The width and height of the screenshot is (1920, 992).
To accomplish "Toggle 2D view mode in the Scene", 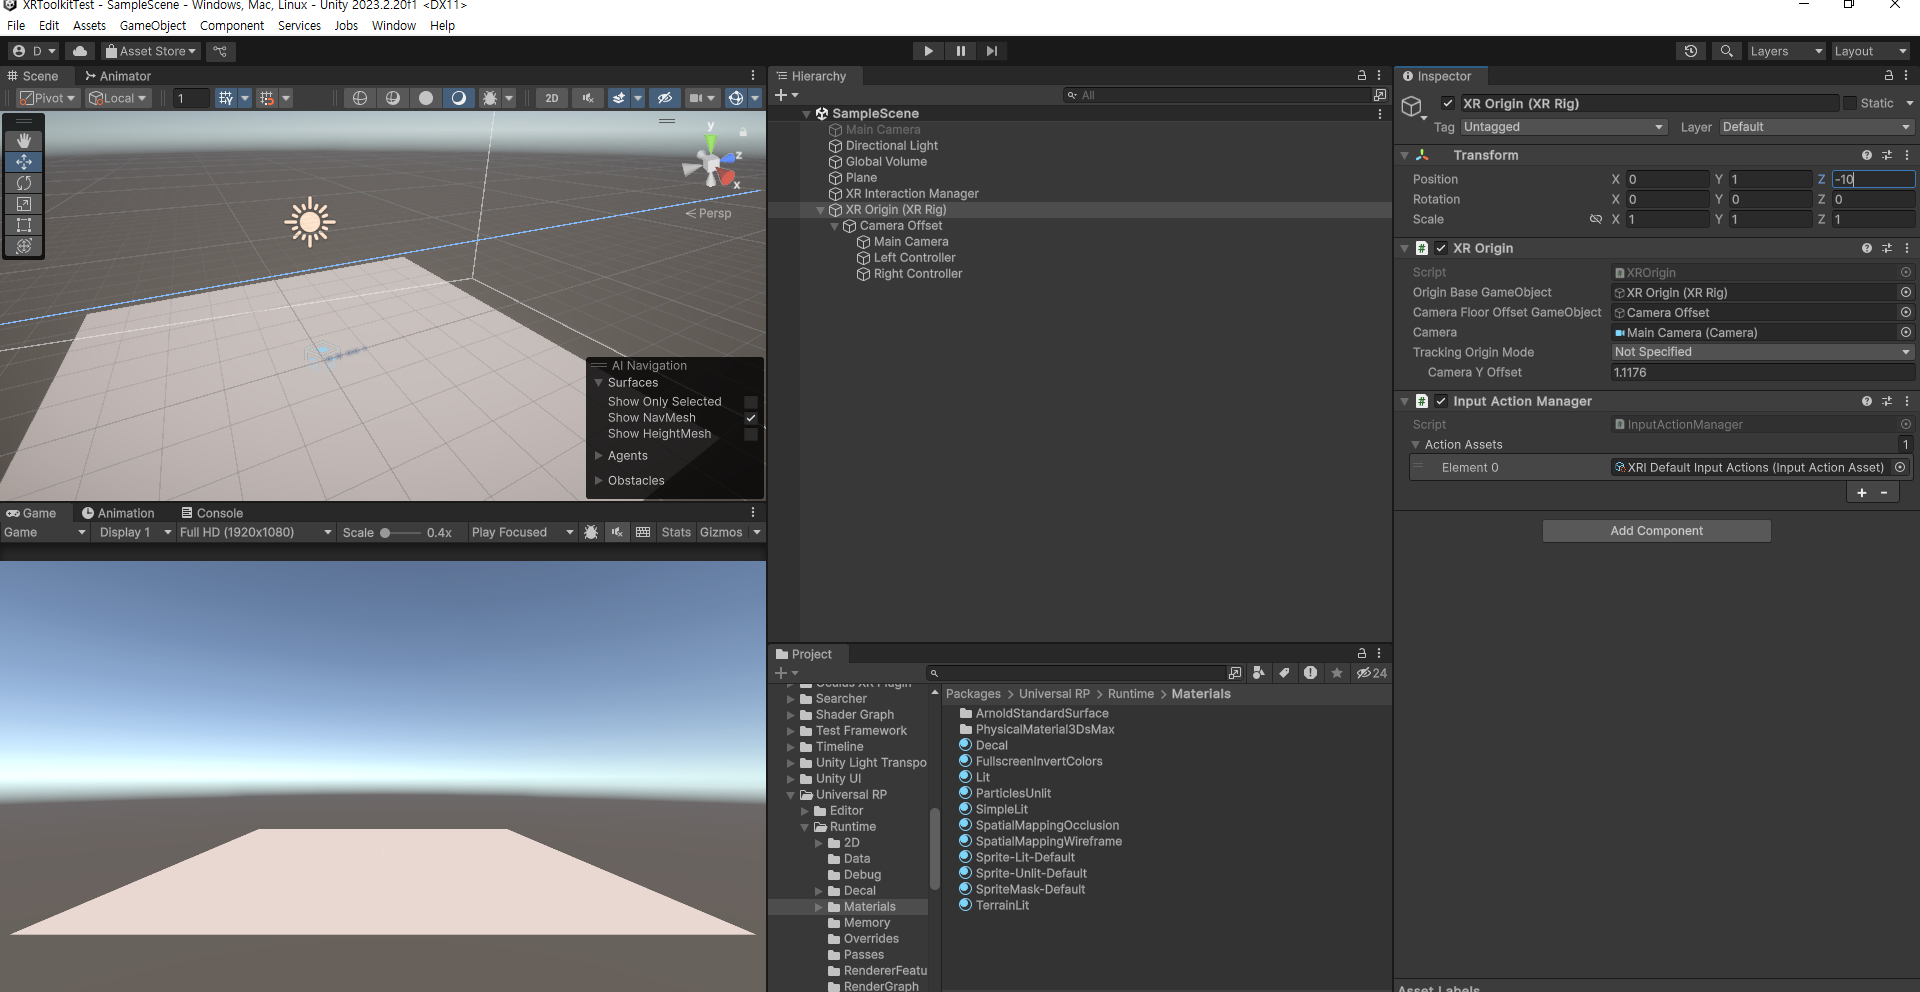I will 552,98.
